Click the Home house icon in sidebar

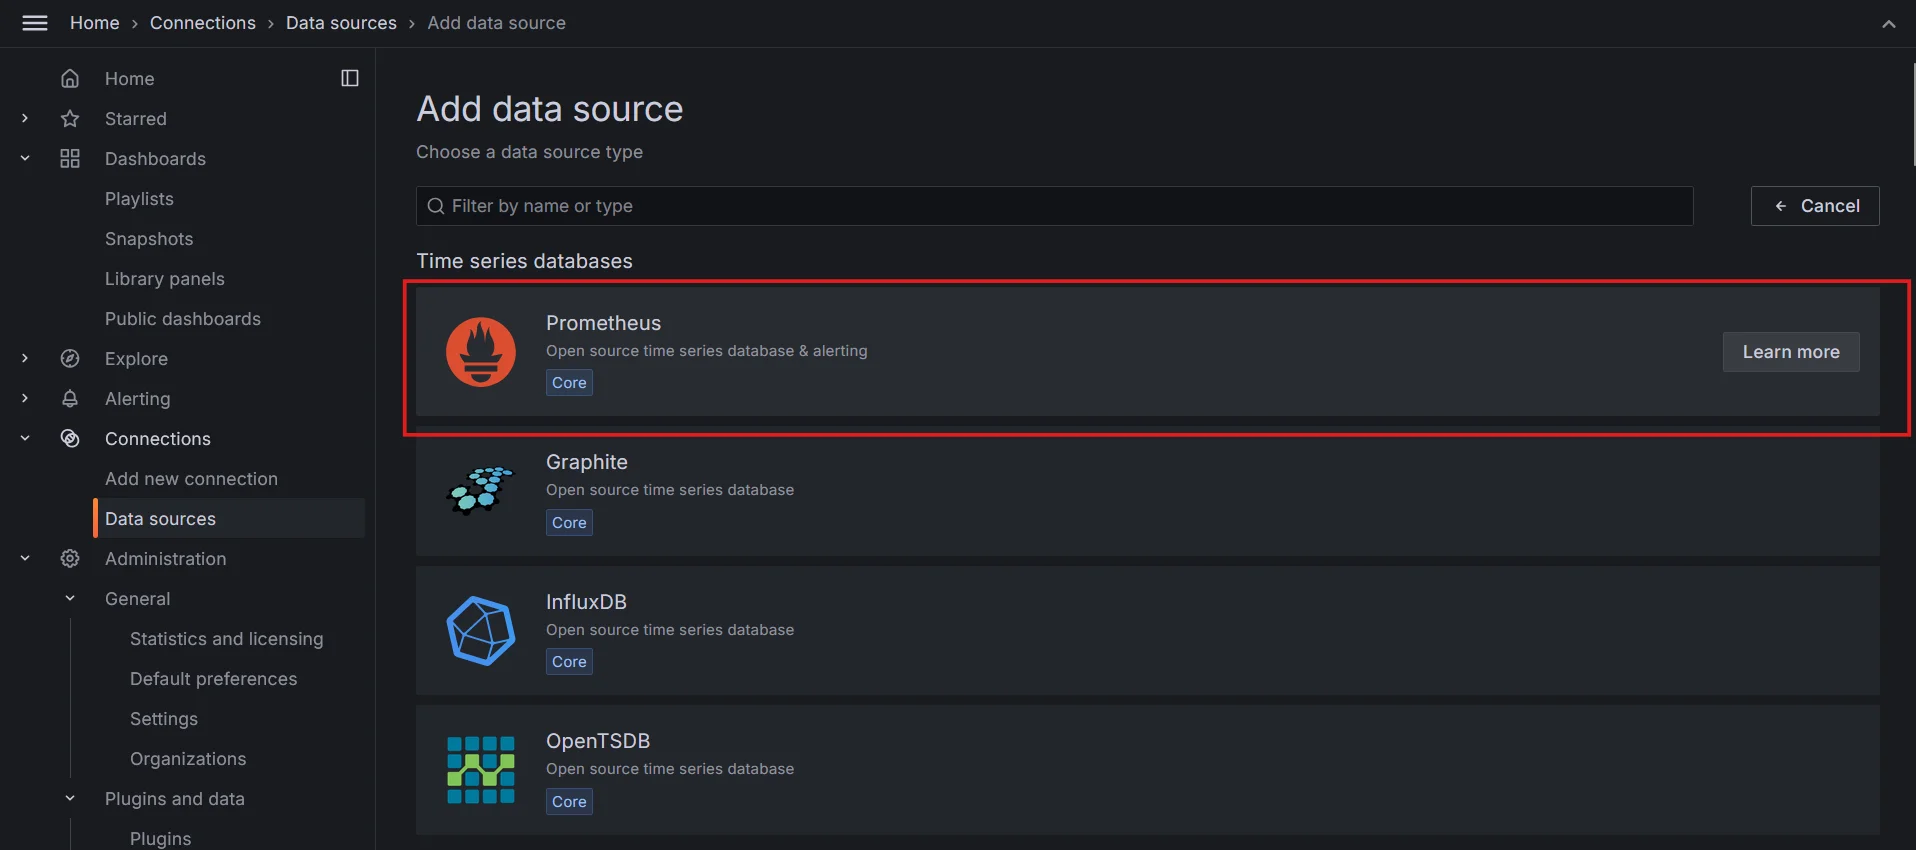pos(70,79)
